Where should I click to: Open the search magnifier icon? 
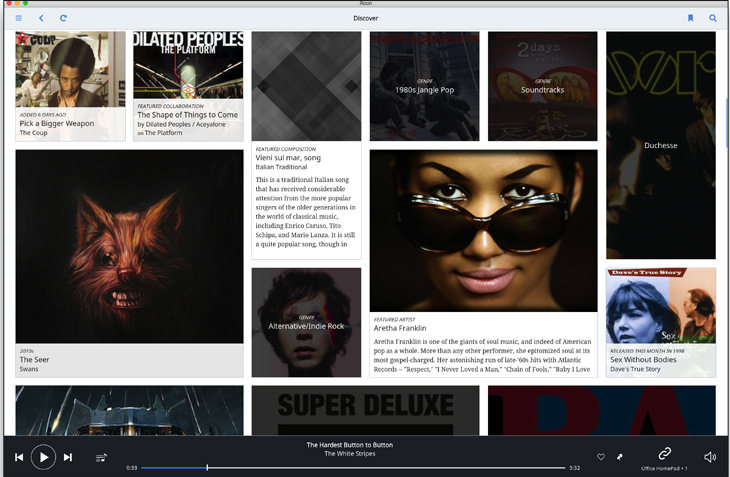[x=713, y=18]
